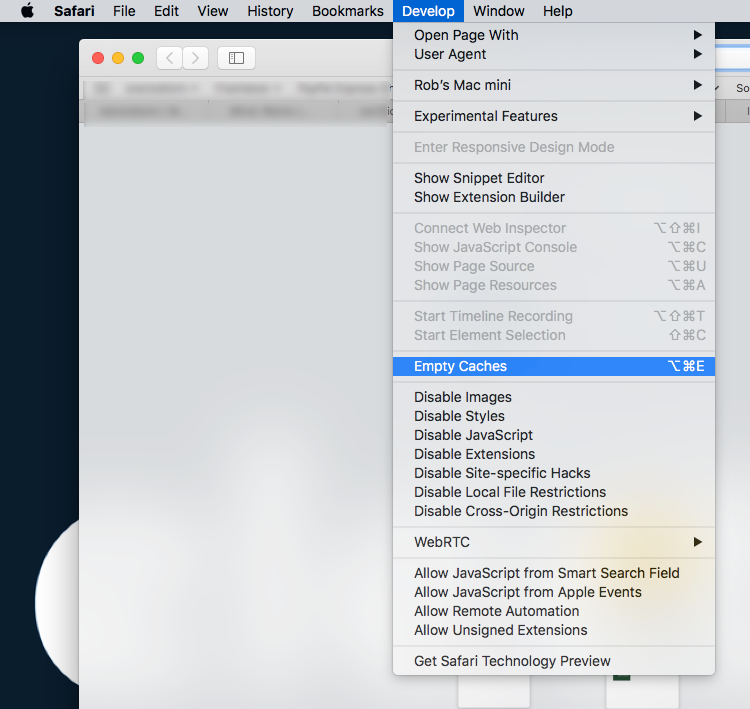750x709 pixels.
Task: Click Show Page Resources item
Action: pos(554,285)
